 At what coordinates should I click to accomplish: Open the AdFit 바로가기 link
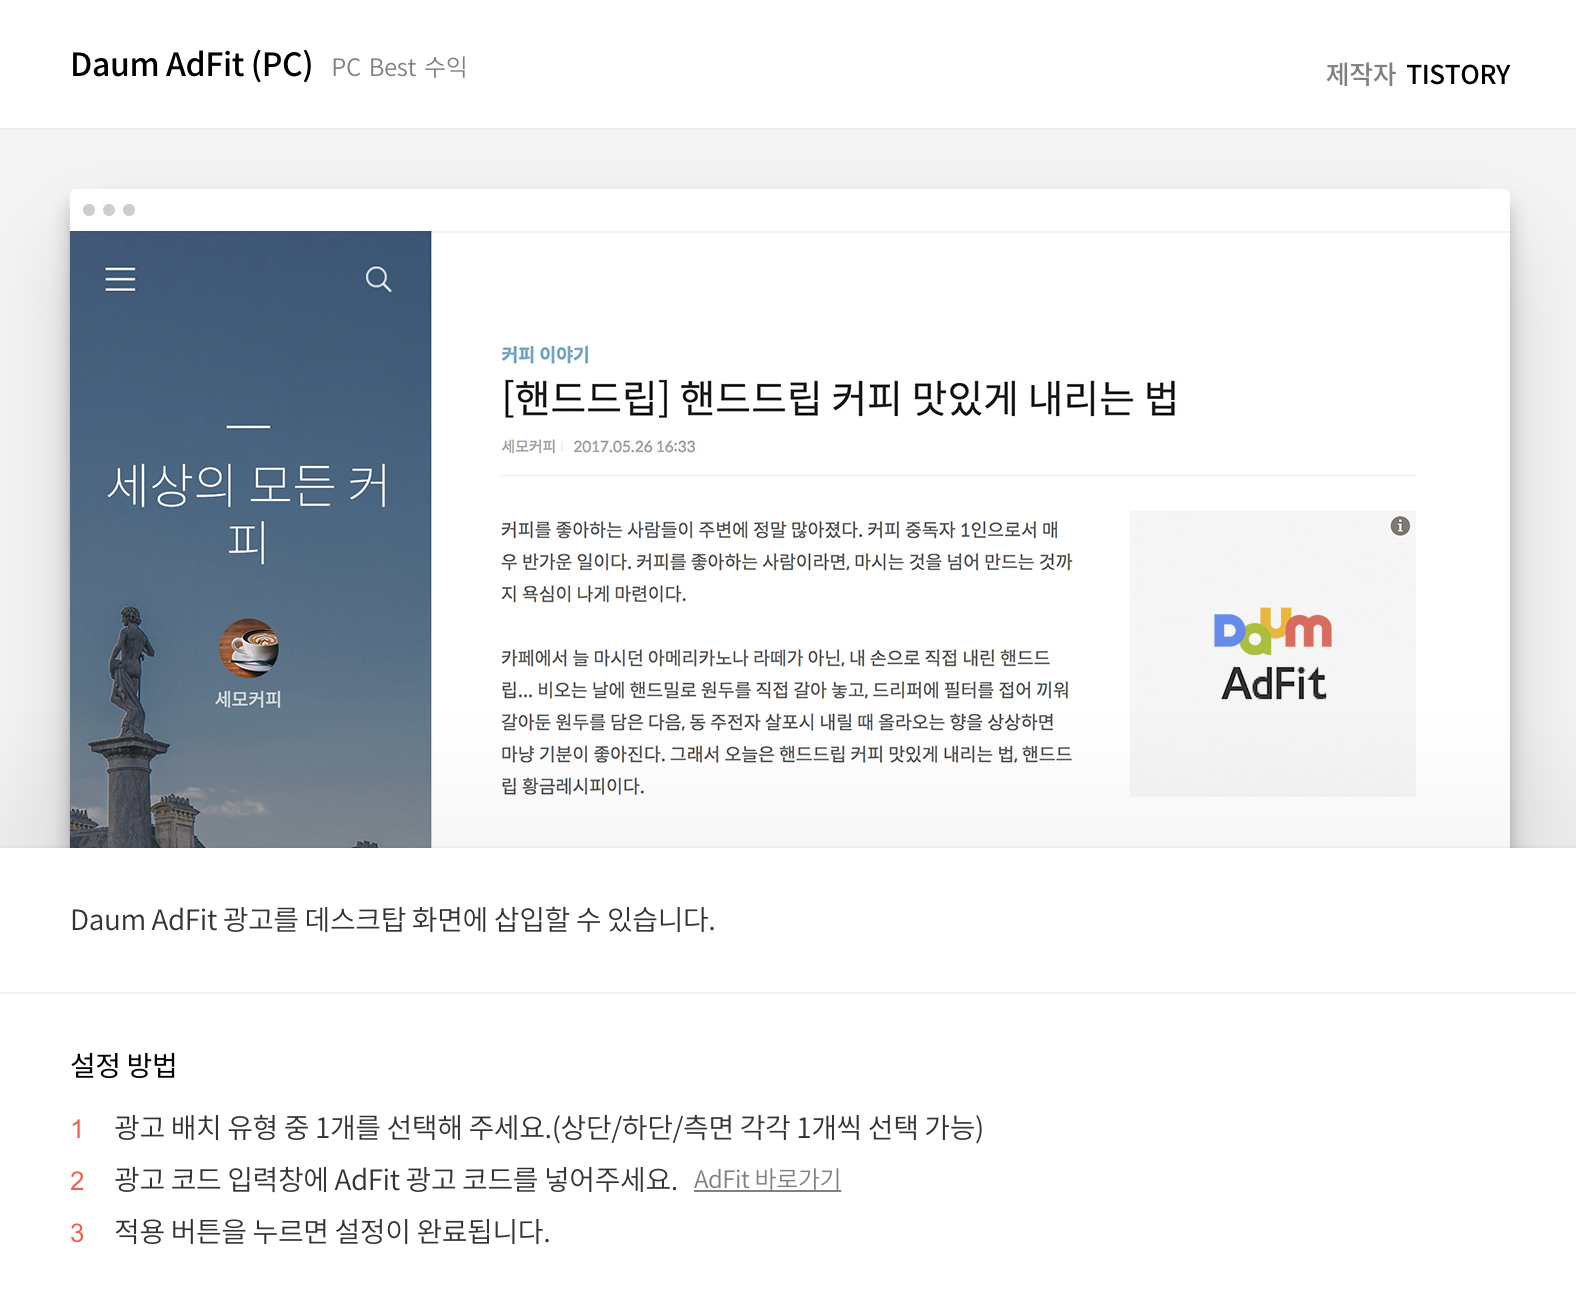click(x=767, y=1179)
